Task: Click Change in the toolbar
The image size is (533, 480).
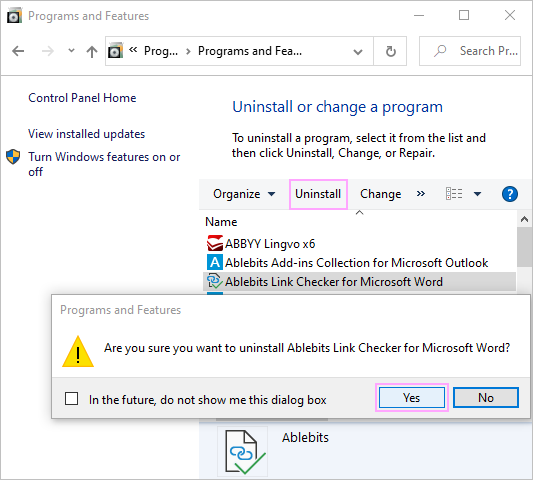Action: (380, 194)
